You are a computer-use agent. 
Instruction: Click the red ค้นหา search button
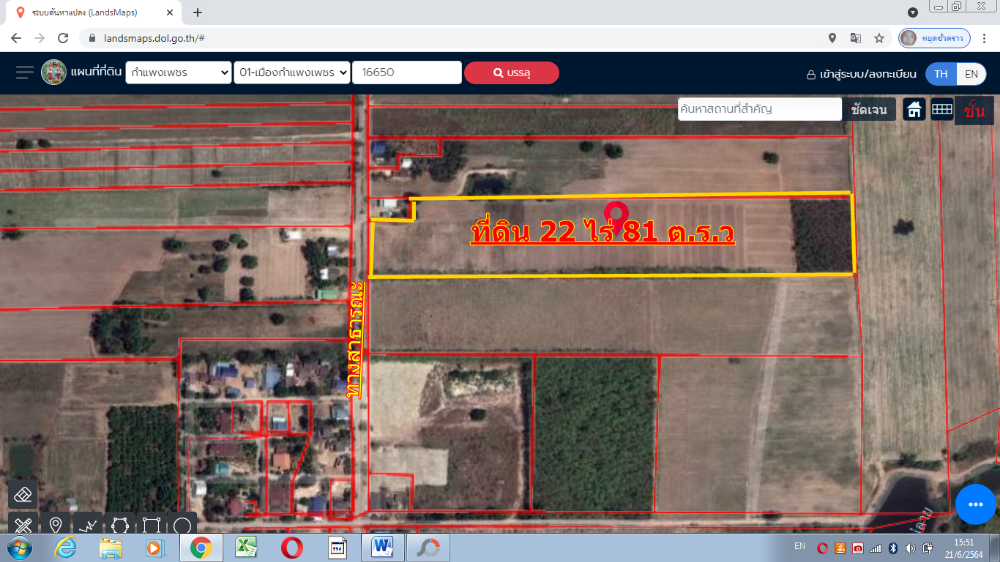tap(511, 73)
